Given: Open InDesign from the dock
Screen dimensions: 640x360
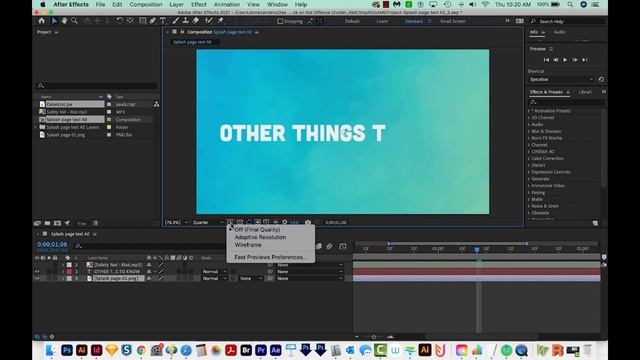Looking at the screenshot, I should [x=96, y=350].
